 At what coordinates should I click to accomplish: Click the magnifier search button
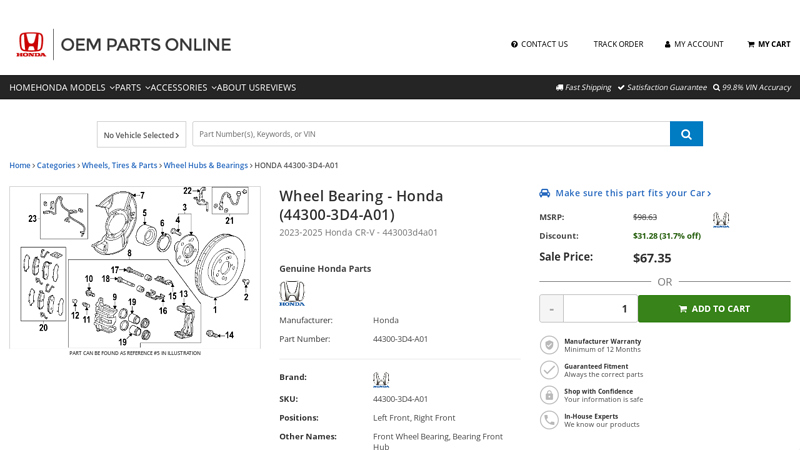coord(686,134)
